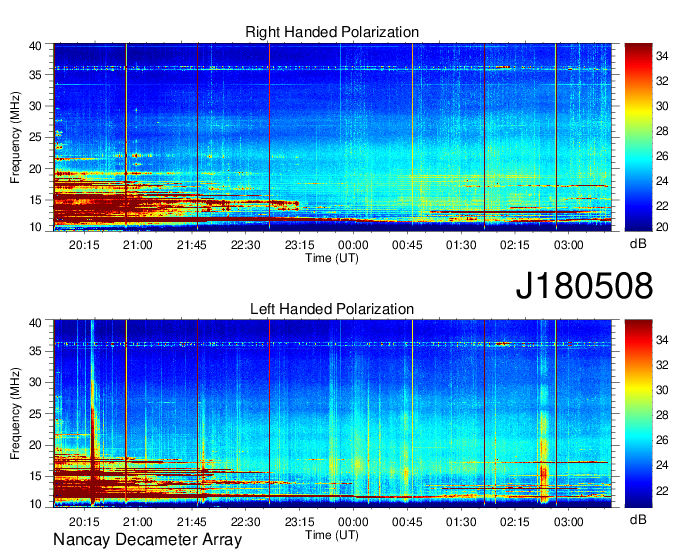This screenshot has width=680, height=552.
Task: Click the 34 dB value on upper colorbar
Action: pyautogui.click(x=662, y=56)
